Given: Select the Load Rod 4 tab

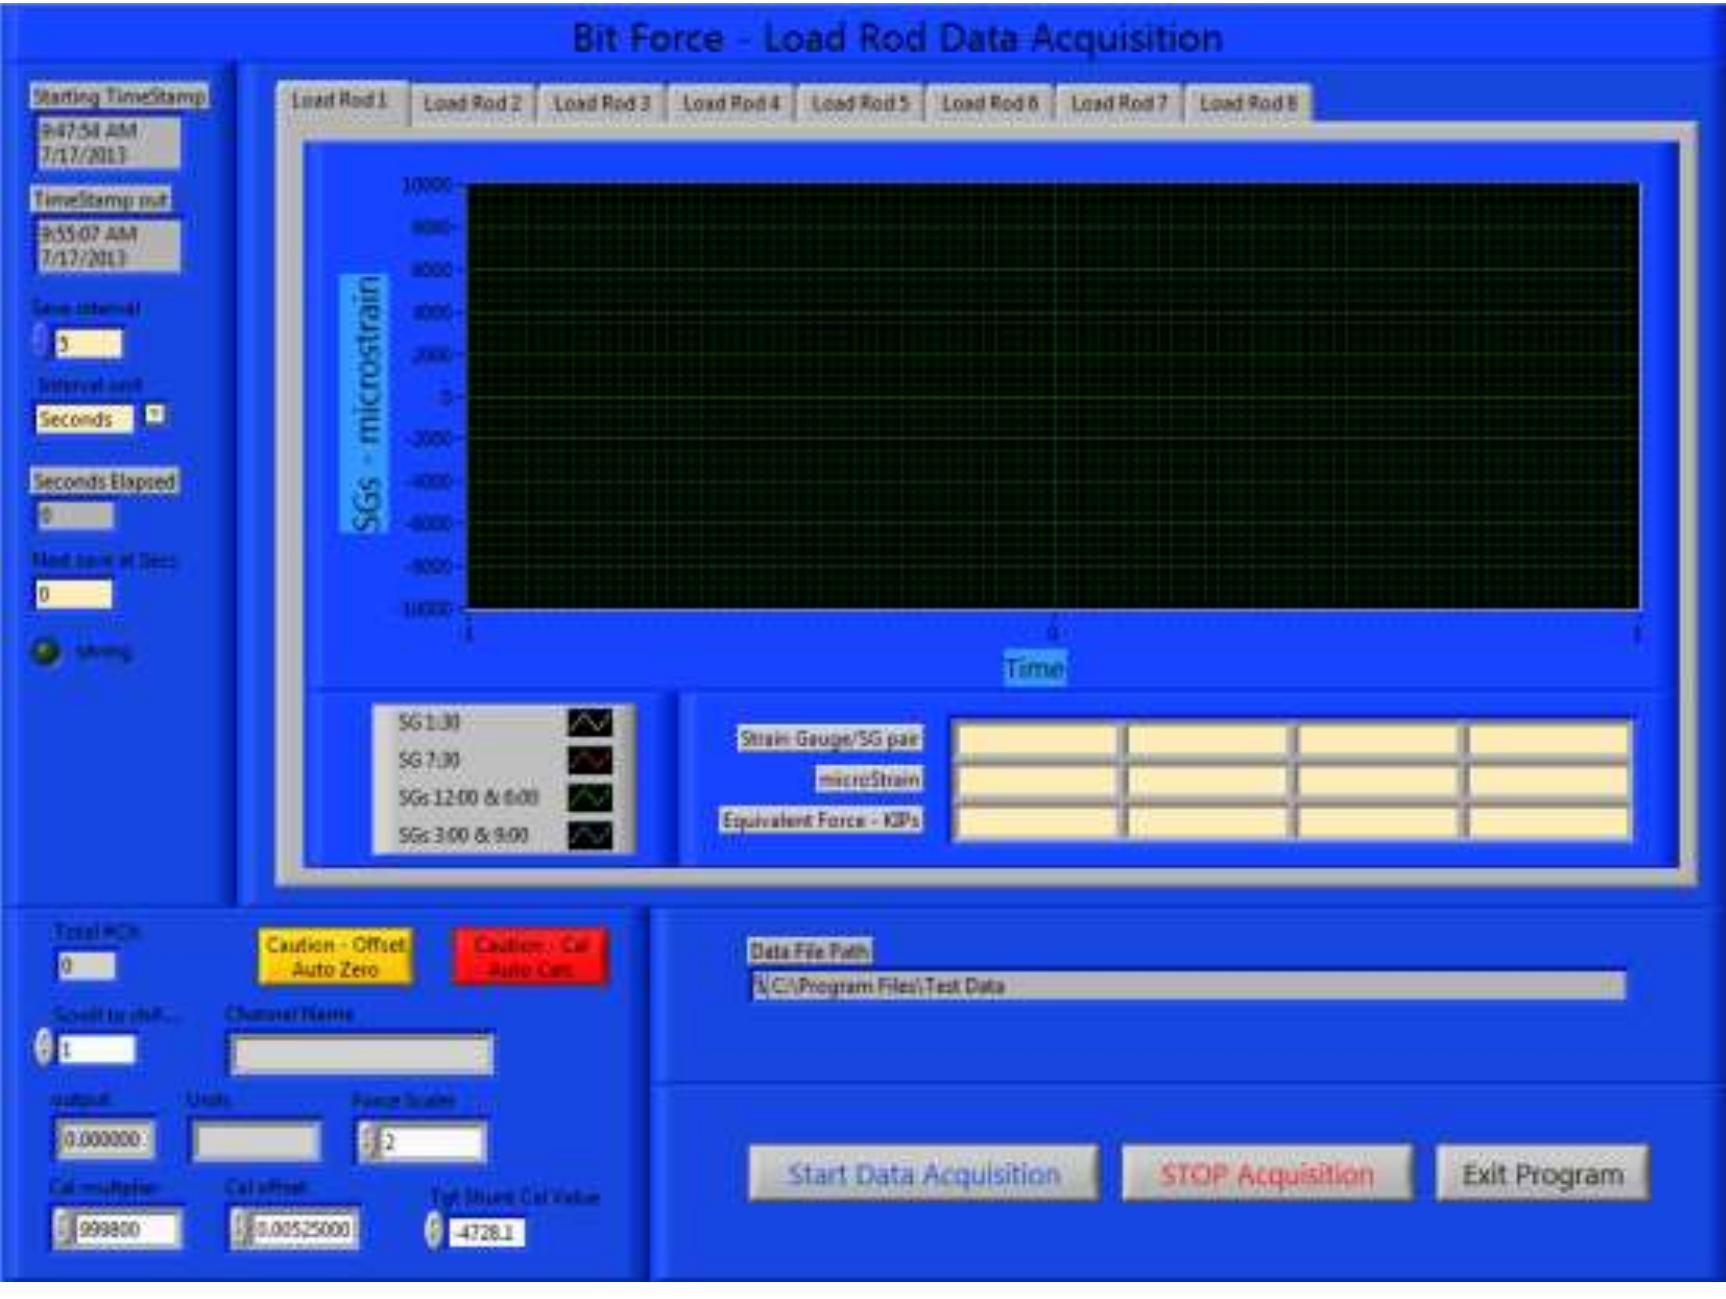Looking at the screenshot, I should pos(730,103).
